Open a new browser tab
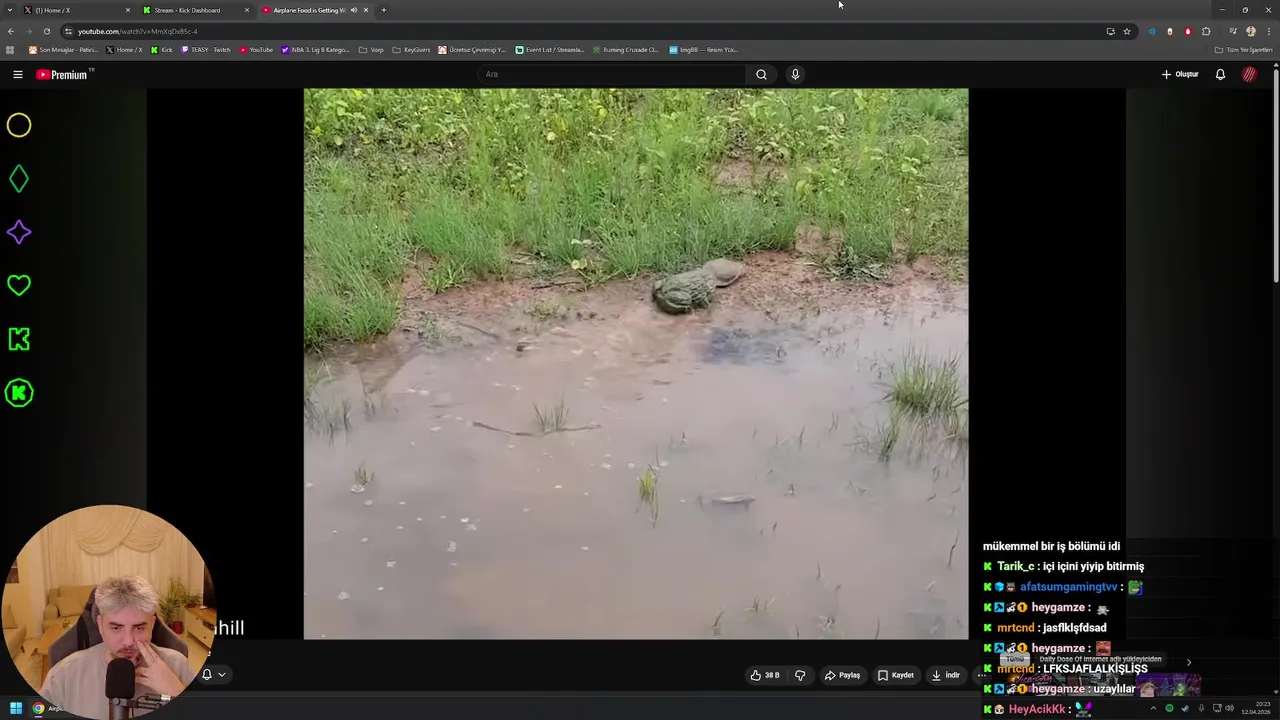The image size is (1280, 720). (383, 10)
